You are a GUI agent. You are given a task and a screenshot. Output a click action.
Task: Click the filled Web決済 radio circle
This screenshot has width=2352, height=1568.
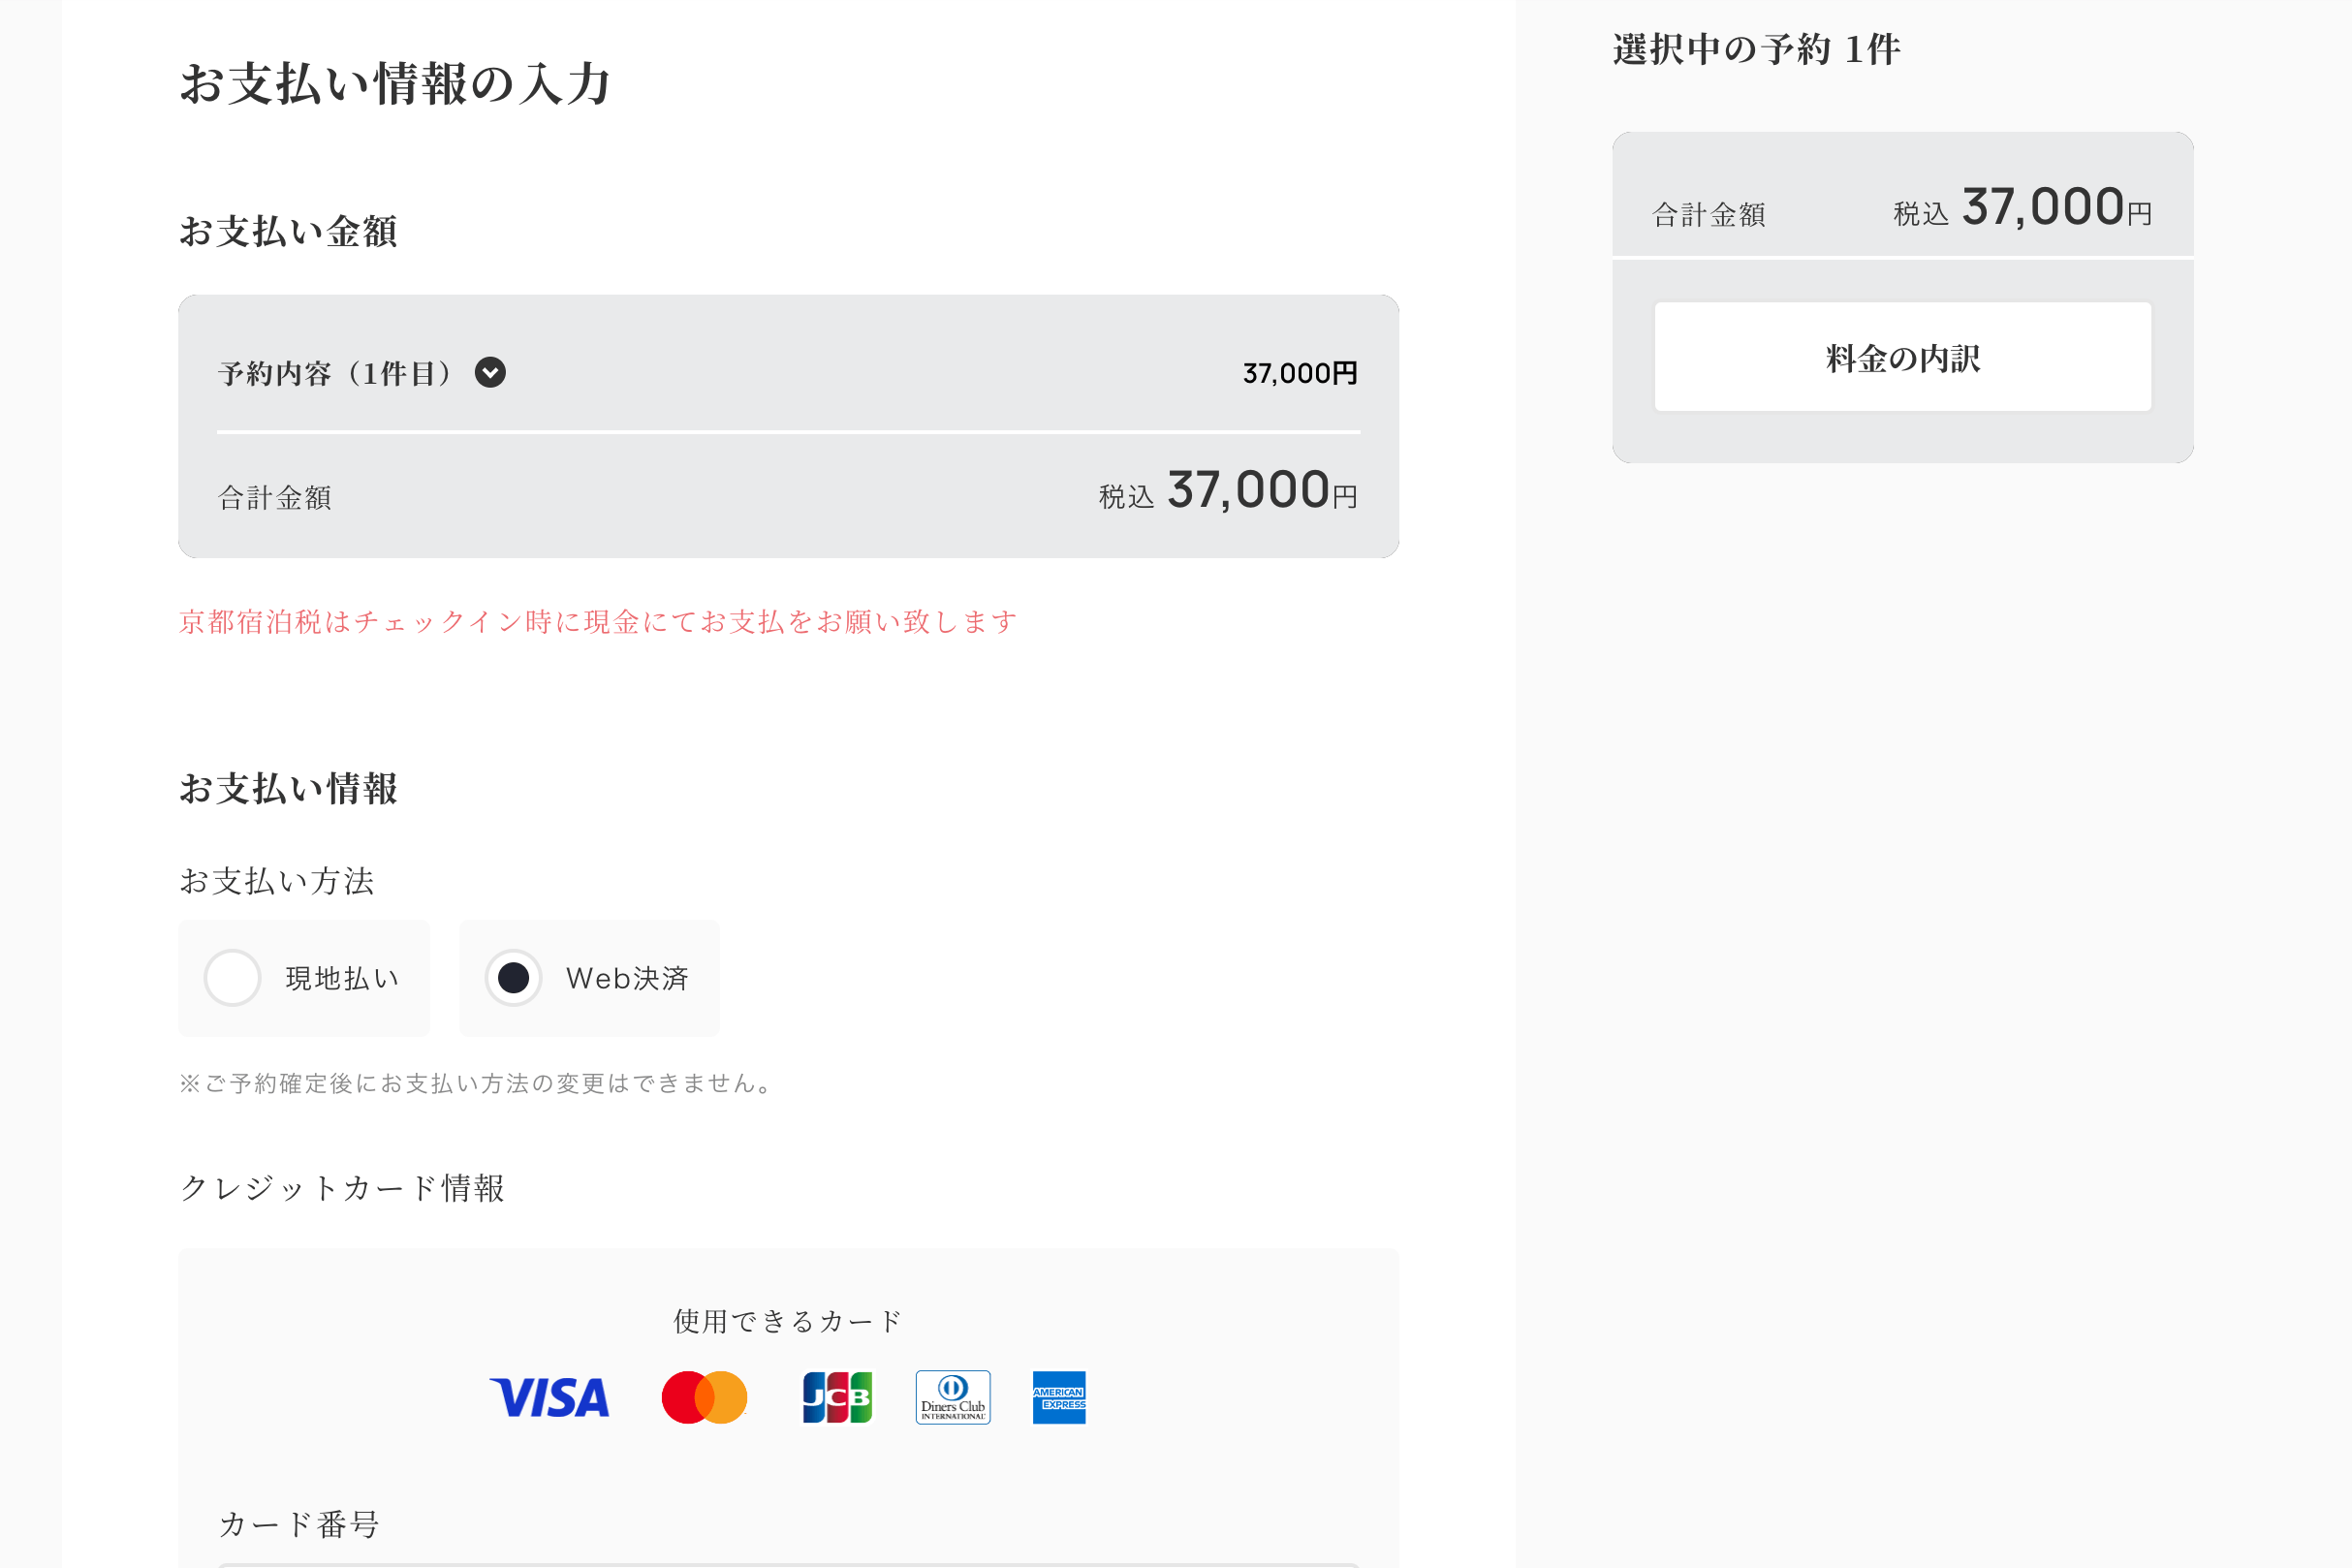[x=513, y=977]
